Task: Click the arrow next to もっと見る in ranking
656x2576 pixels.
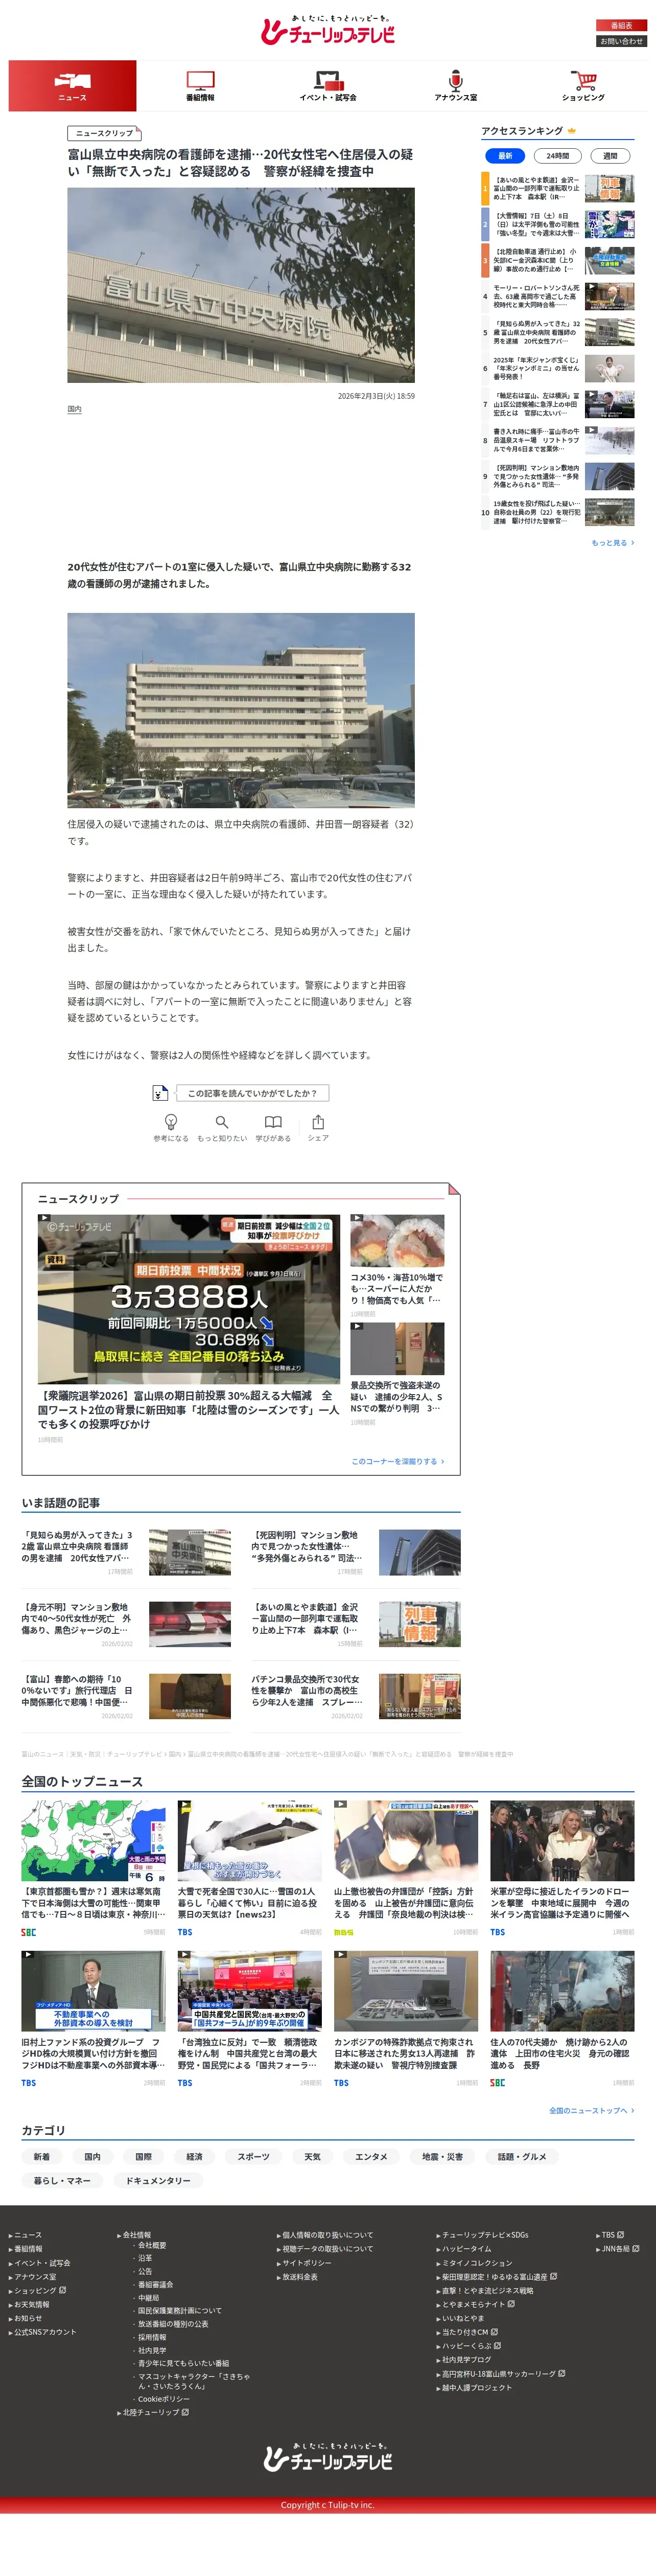Action: point(632,543)
